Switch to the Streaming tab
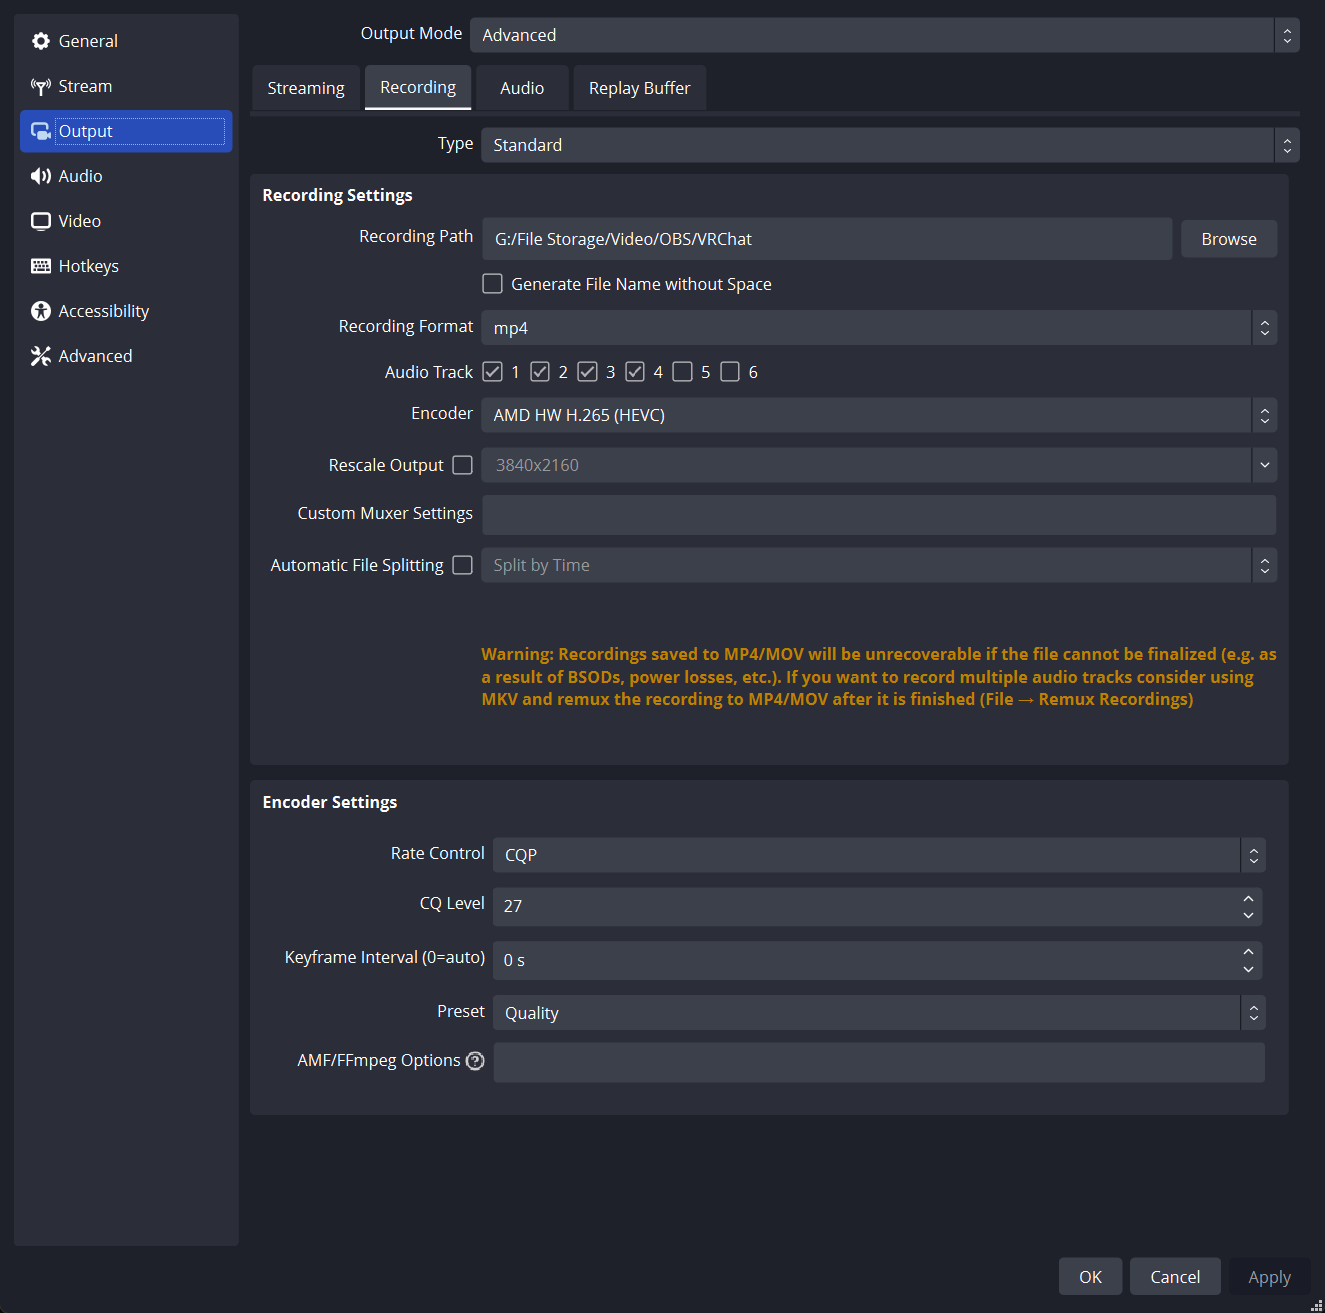This screenshot has width=1325, height=1313. click(306, 88)
